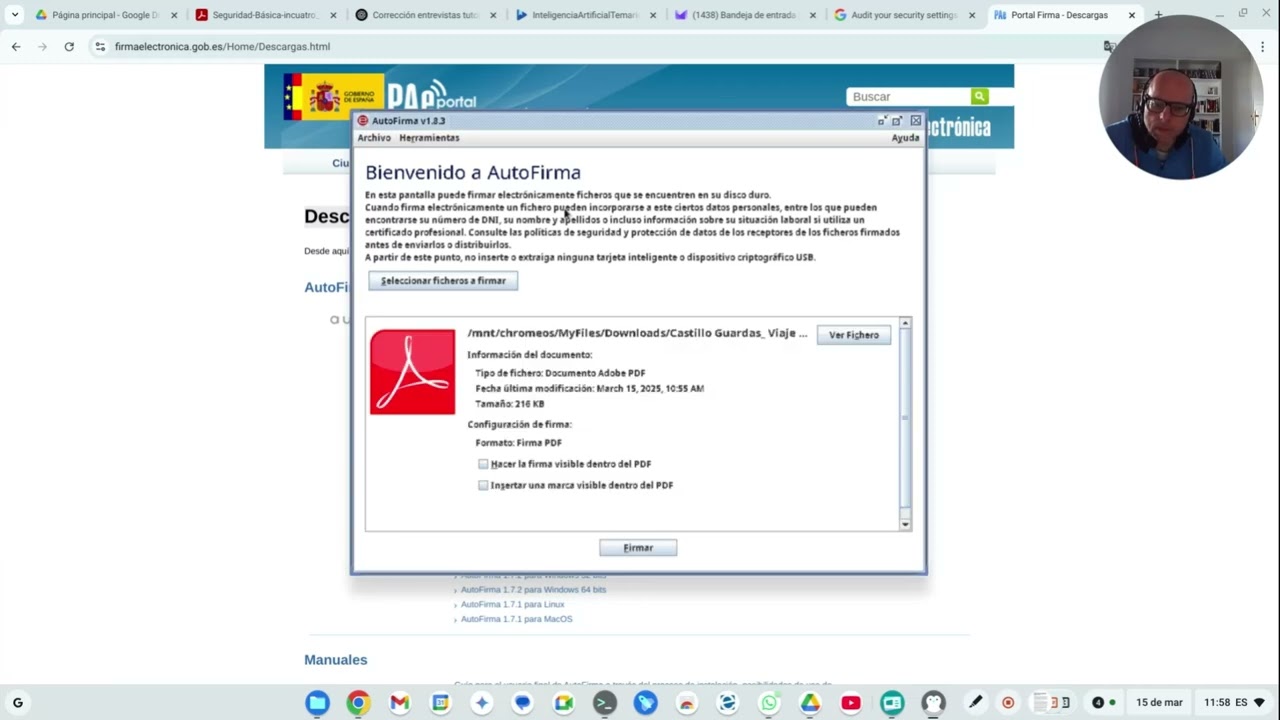The width and height of the screenshot is (1280, 720).
Task: Click the document panel scroll down arrow
Action: (905, 524)
